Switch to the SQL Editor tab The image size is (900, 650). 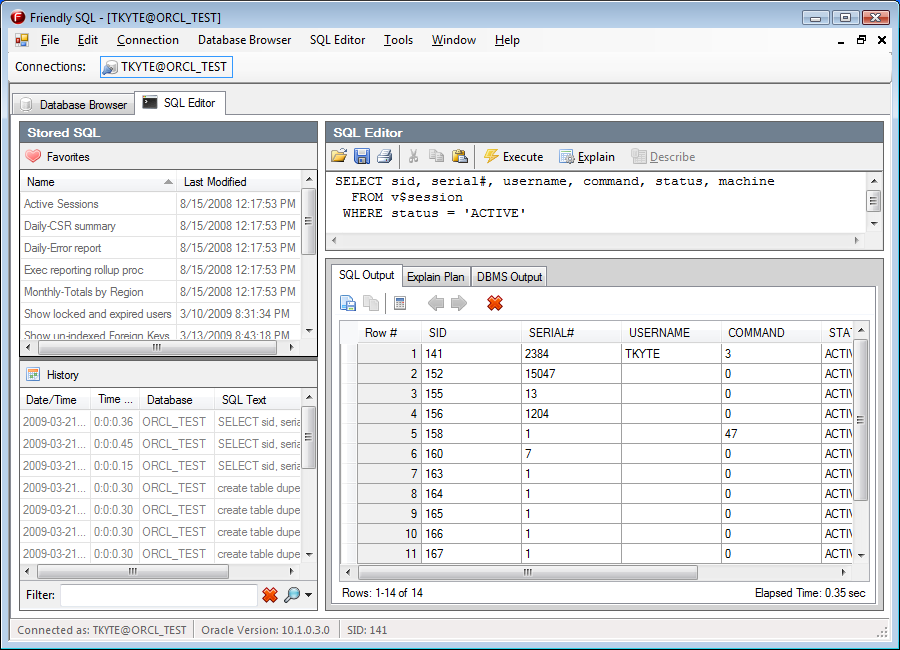(180, 103)
